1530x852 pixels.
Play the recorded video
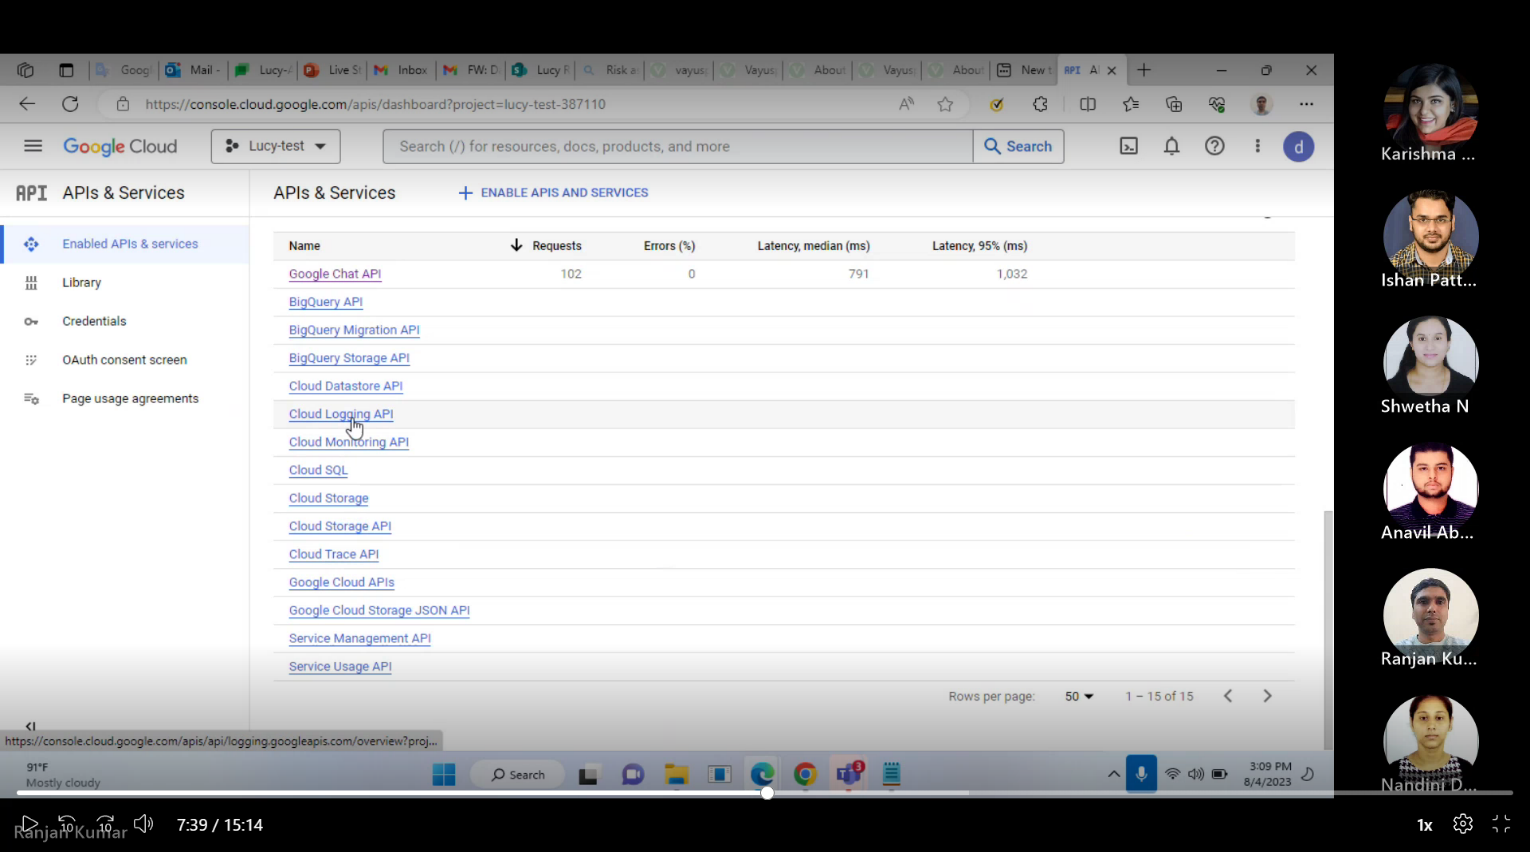point(29,824)
